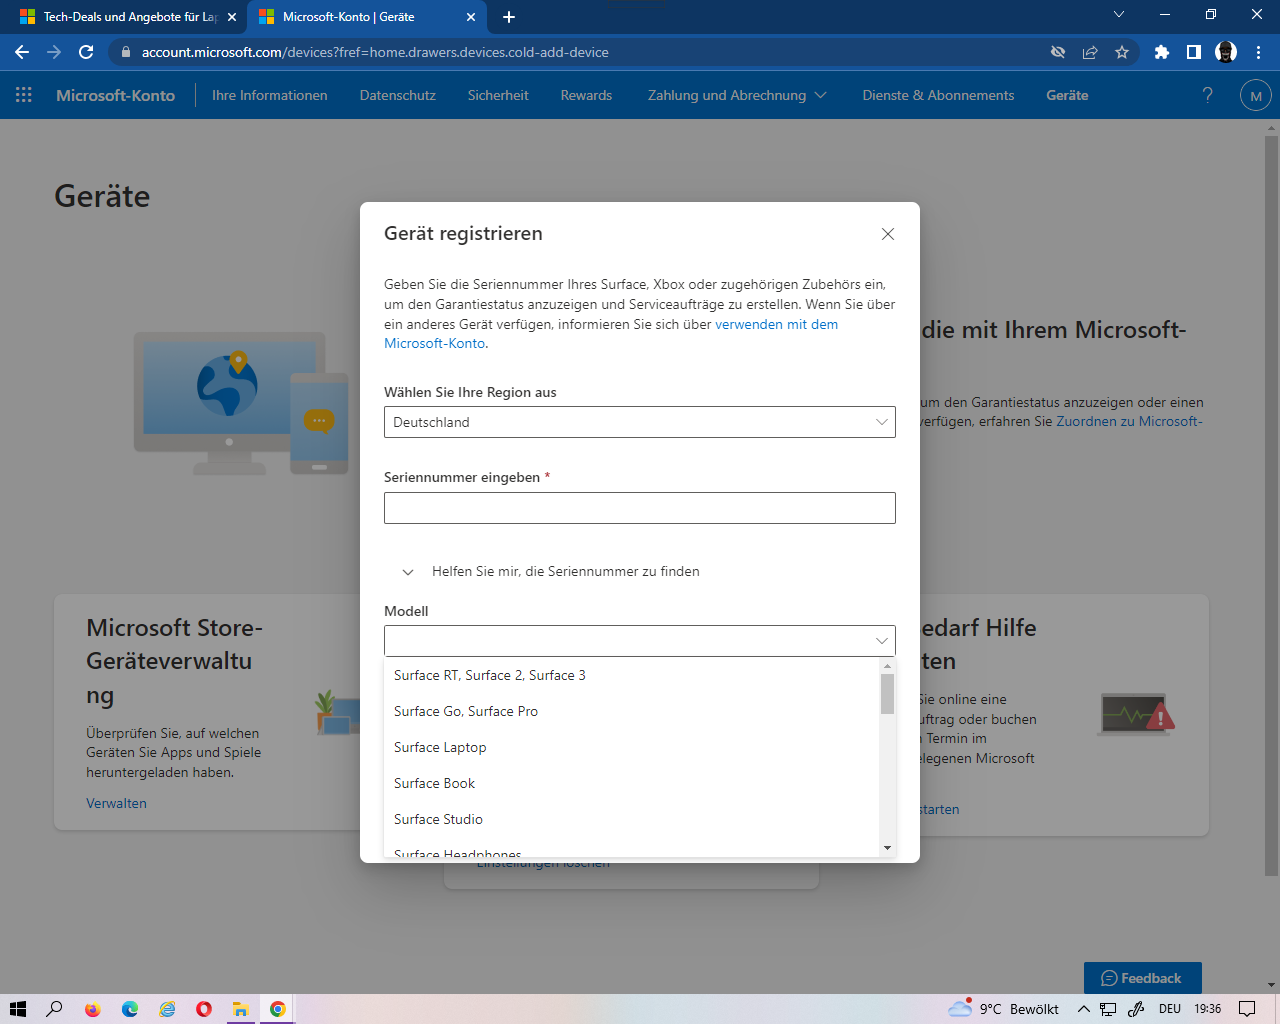Click the Verwalten link
The width and height of the screenshot is (1280, 1024).
[116, 803]
